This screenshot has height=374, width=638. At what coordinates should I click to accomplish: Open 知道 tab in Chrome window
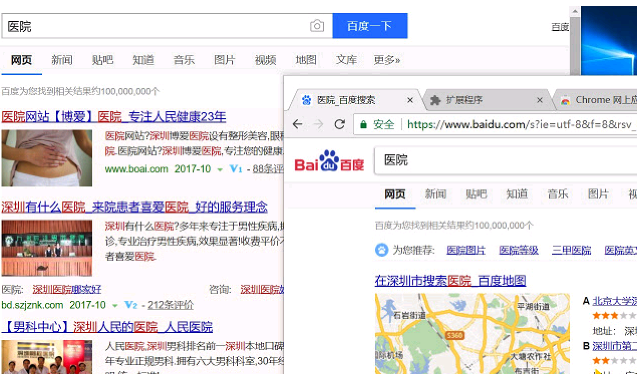coord(517,194)
